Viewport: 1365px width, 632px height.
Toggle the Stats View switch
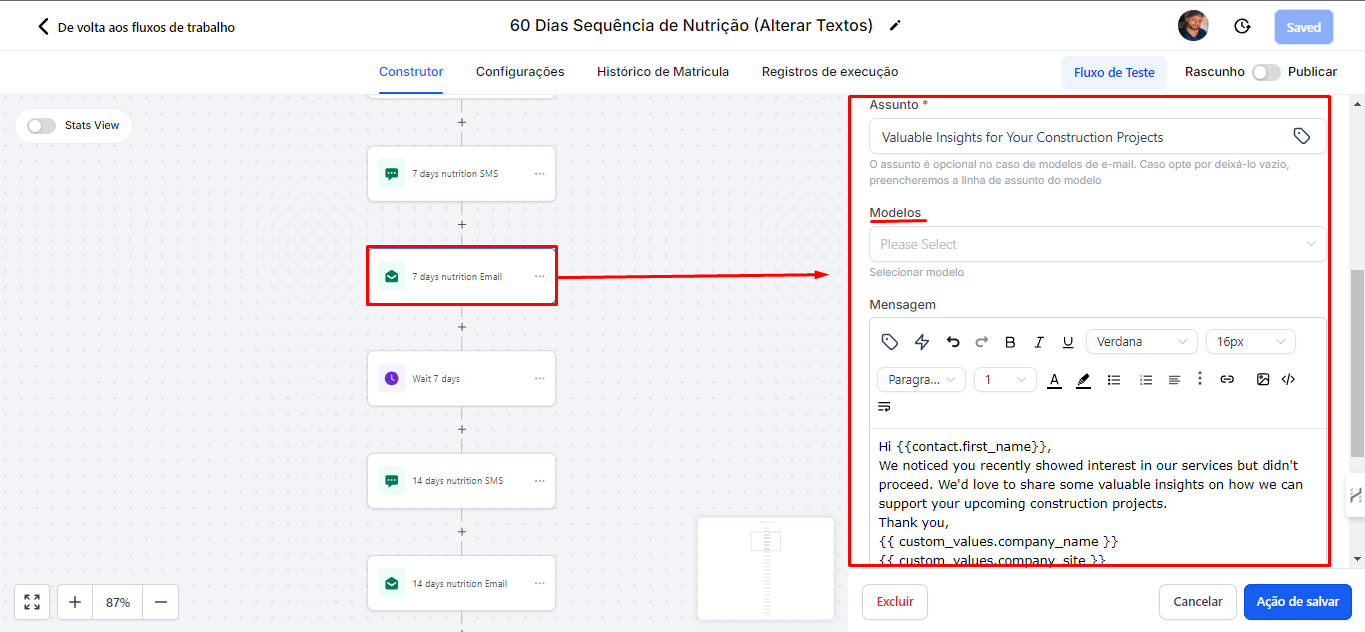point(42,126)
